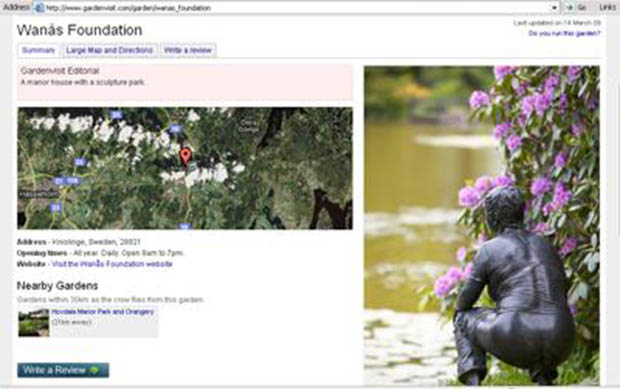Click the crouching sculpture photo
The image size is (620, 389).
(x=482, y=225)
